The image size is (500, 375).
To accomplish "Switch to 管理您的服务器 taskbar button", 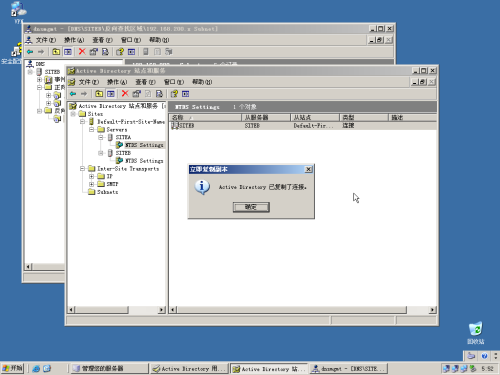I will [110, 368].
